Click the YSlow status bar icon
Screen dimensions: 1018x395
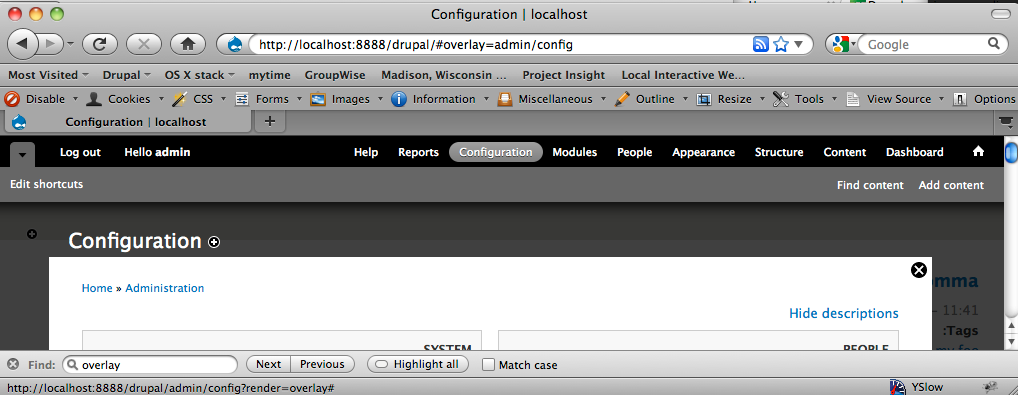coord(898,387)
